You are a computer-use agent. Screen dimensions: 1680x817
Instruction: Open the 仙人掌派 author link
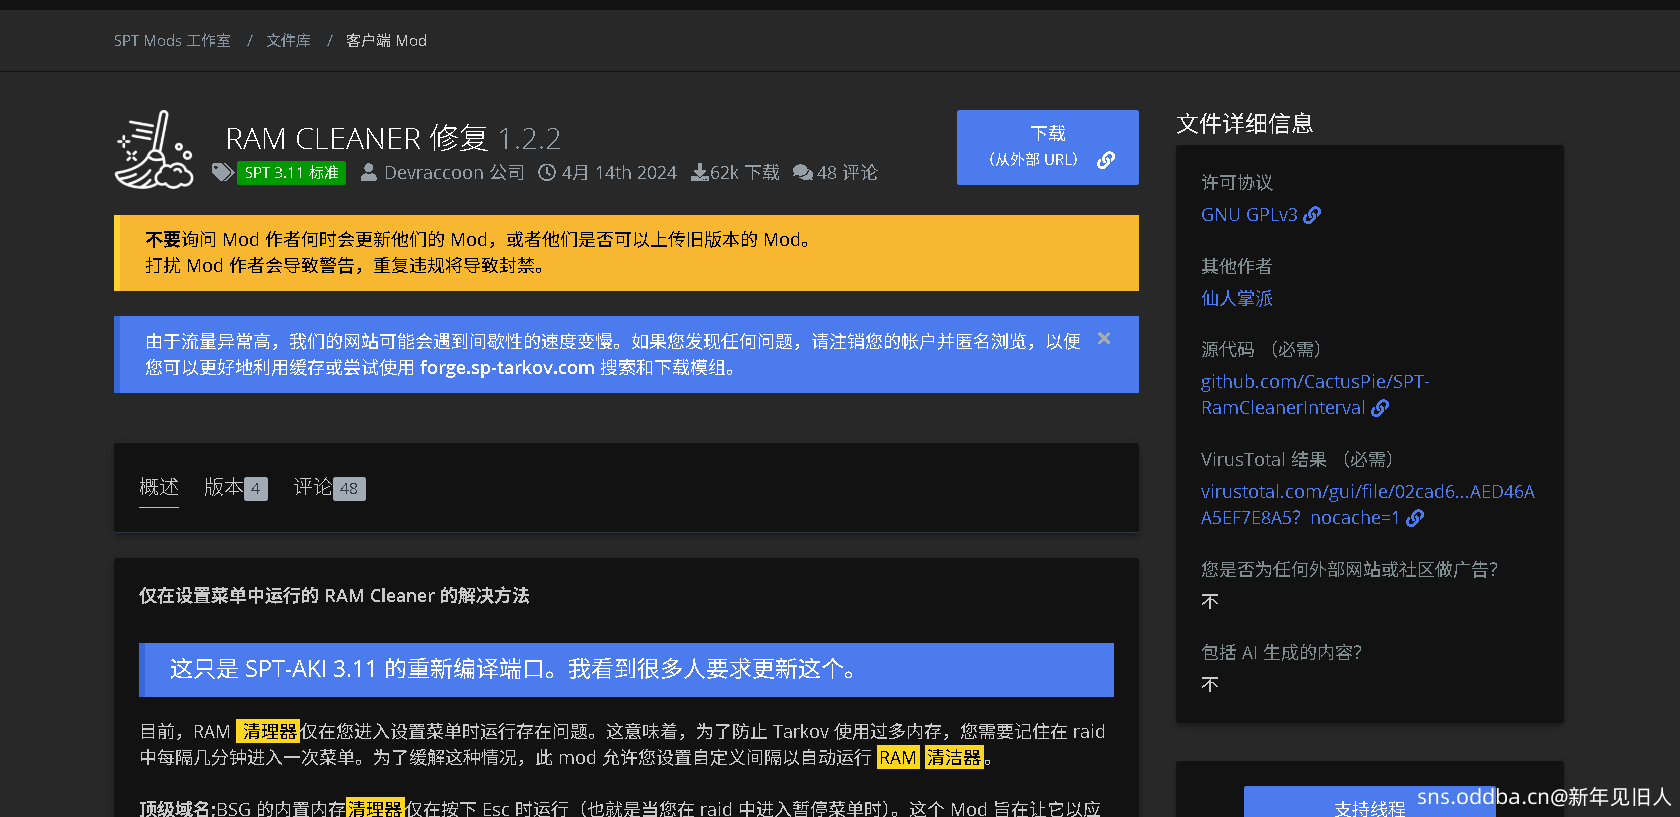pos(1237,298)
